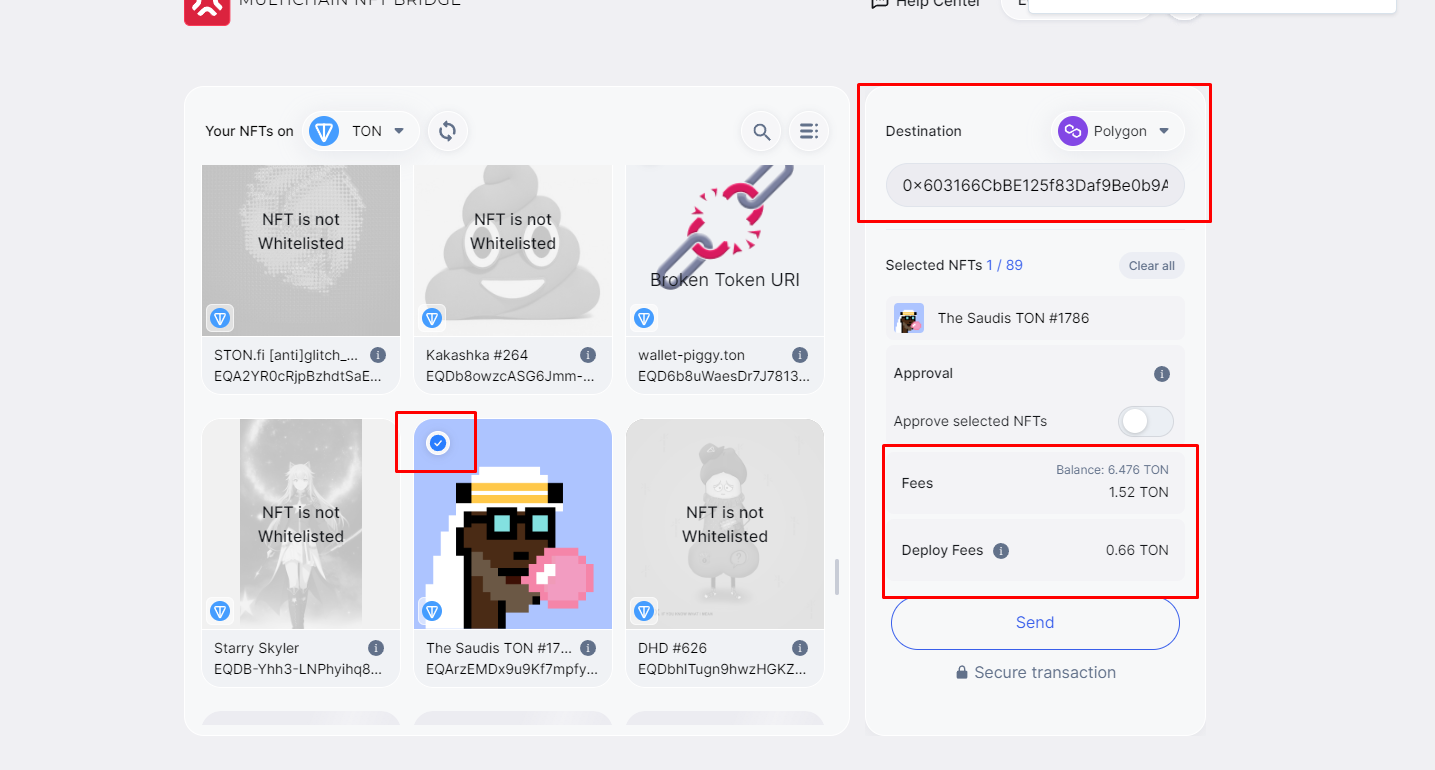The height and width of the screenshot is (770, 1435).
Task: Click the "Destination" label
Action: pyautogui.click(x=923, y=131)
